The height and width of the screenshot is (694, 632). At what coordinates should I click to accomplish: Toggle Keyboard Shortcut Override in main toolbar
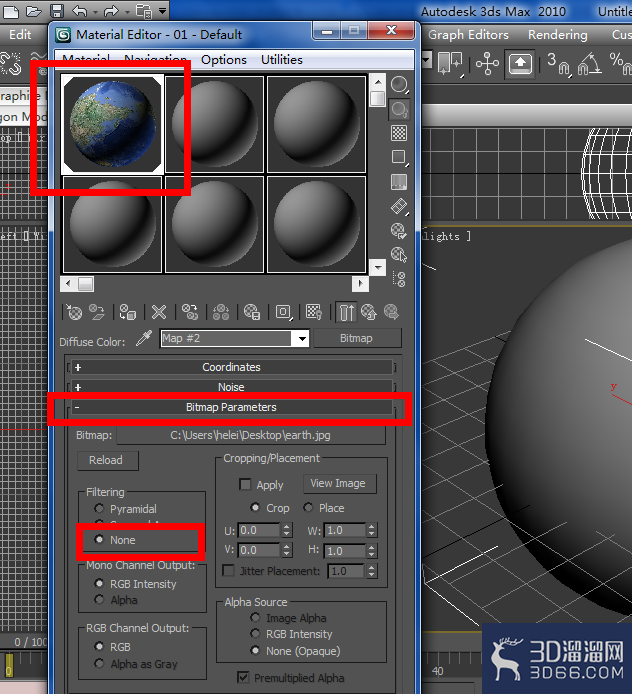[520, 64]
